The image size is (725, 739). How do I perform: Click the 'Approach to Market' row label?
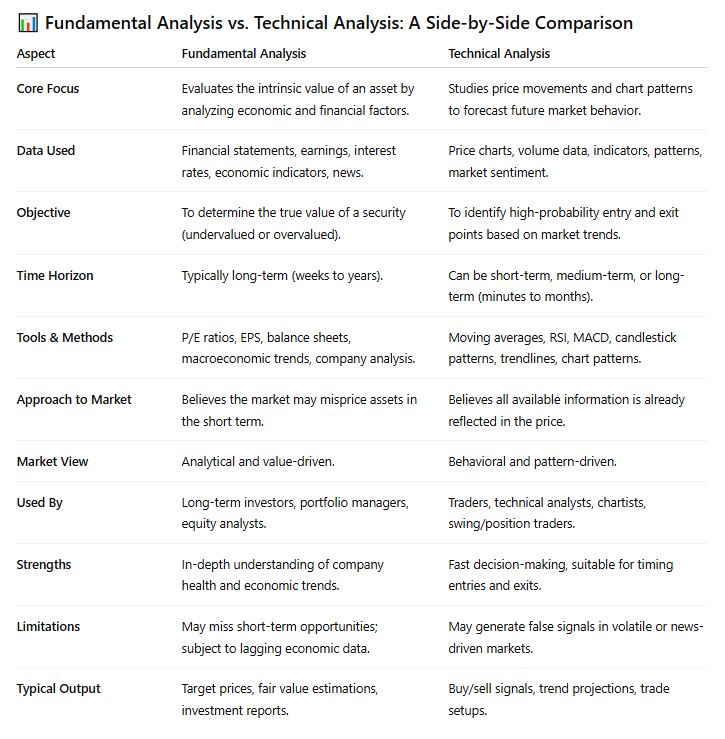[x=74, y=400]
